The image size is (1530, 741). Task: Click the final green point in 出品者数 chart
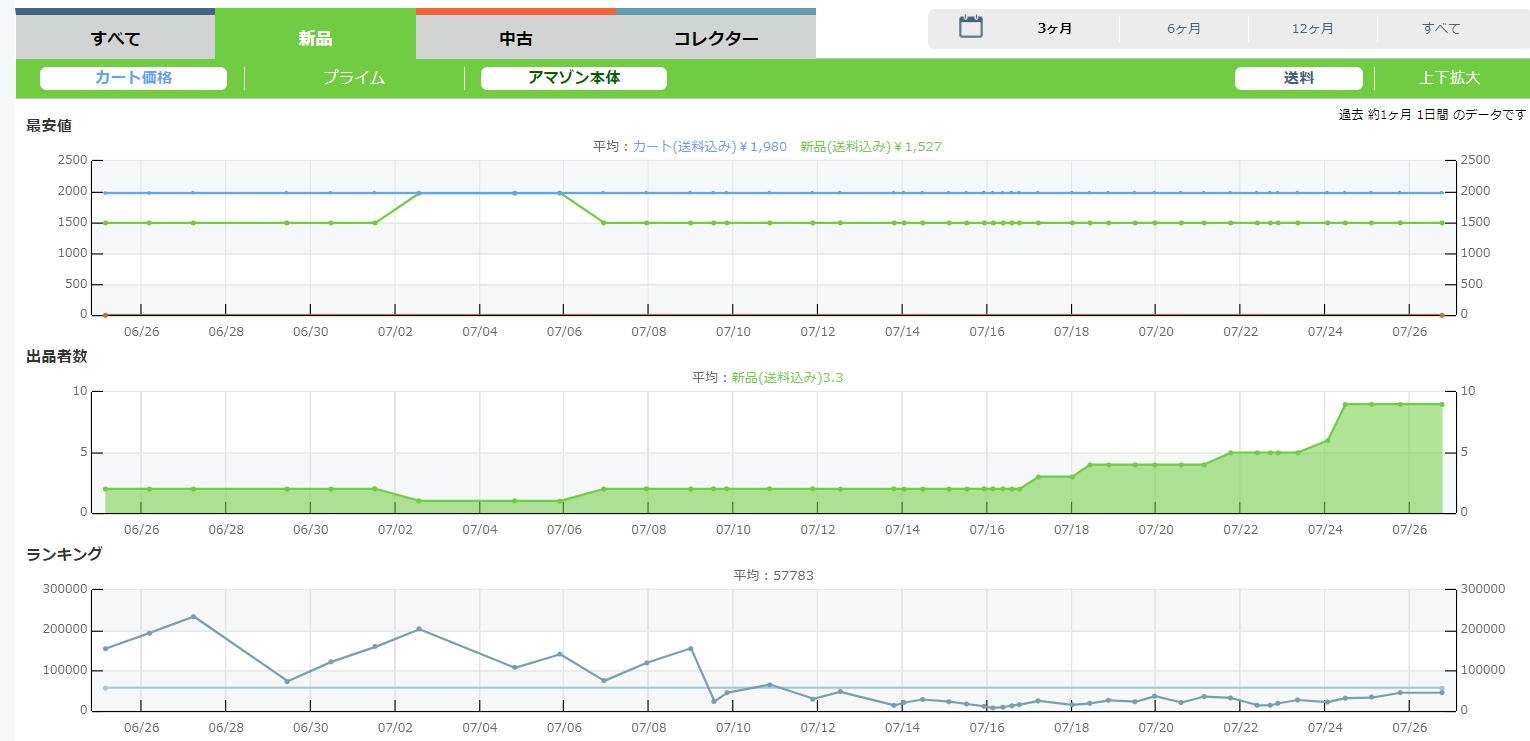(1441, 404)
